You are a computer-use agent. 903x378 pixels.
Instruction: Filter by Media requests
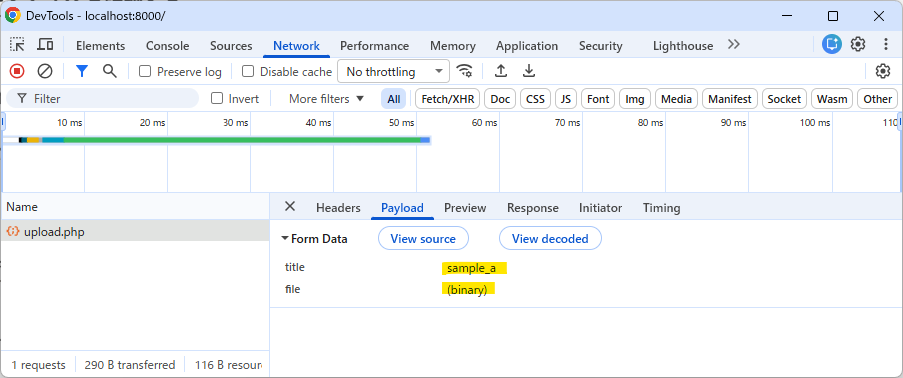pos(676,99)
